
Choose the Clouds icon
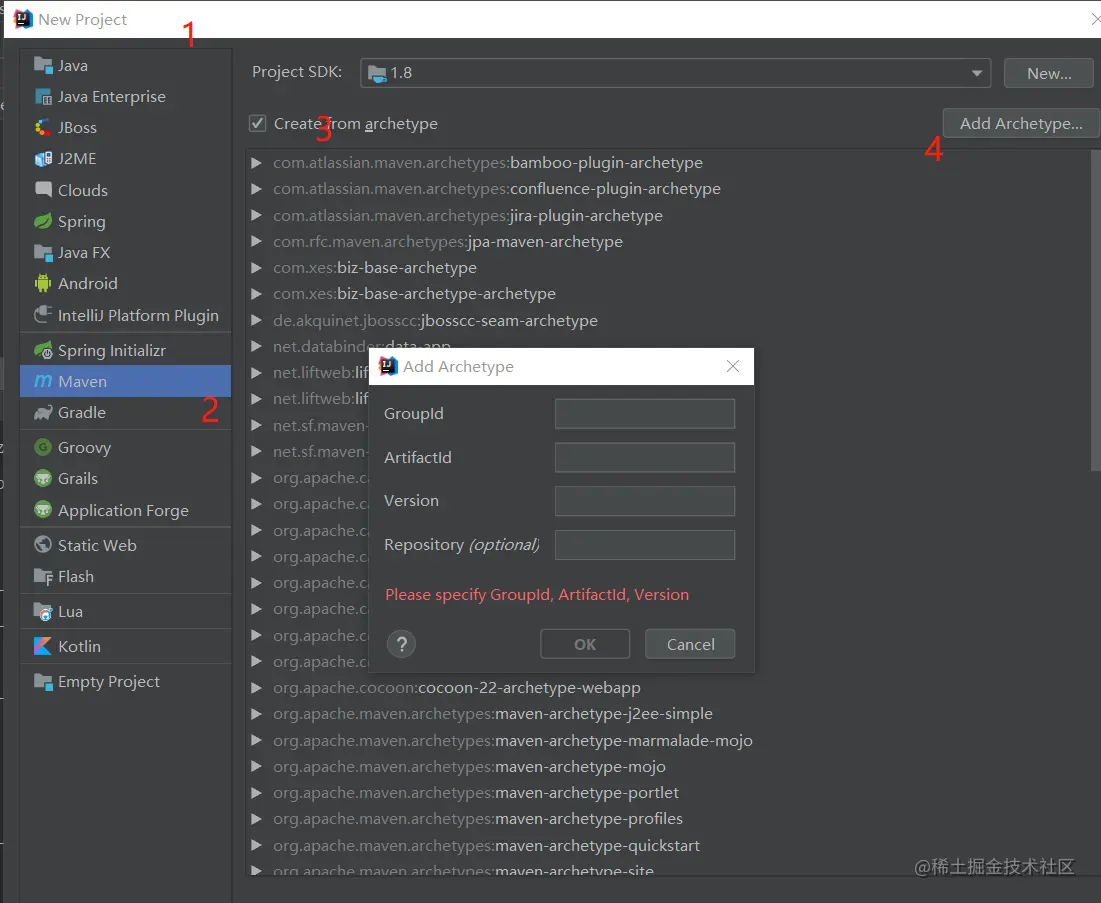(x=44, y=190)
